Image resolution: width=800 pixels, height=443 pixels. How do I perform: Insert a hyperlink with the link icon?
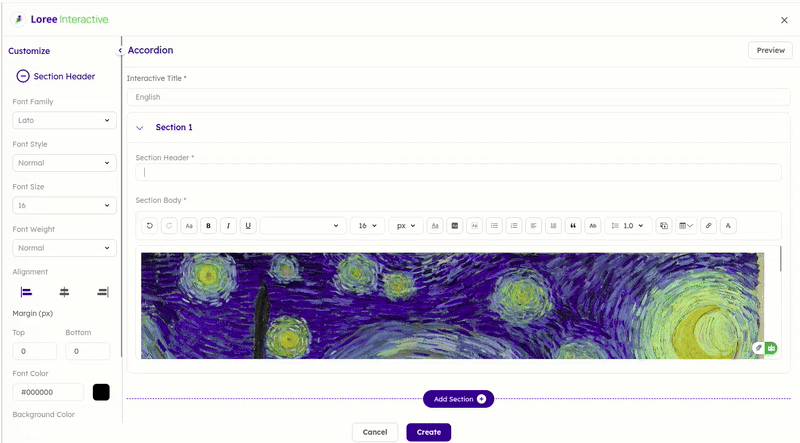tap(709, 226)
